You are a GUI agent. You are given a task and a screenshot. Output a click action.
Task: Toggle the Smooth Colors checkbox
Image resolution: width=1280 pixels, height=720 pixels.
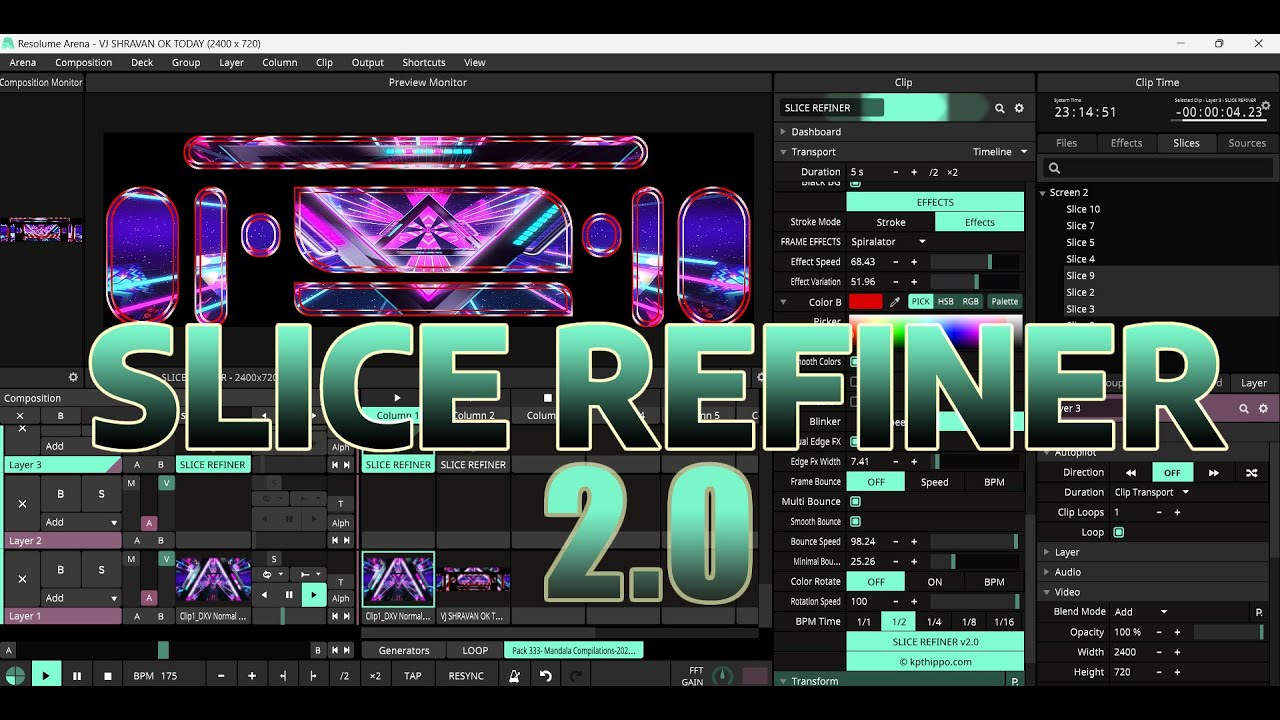coord(854,362)
